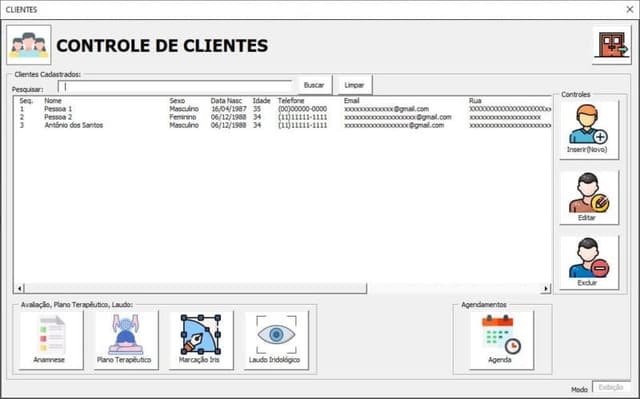Click the Exibição mode button
Viewport: 640px width, 399px height.
click(611, 387)
